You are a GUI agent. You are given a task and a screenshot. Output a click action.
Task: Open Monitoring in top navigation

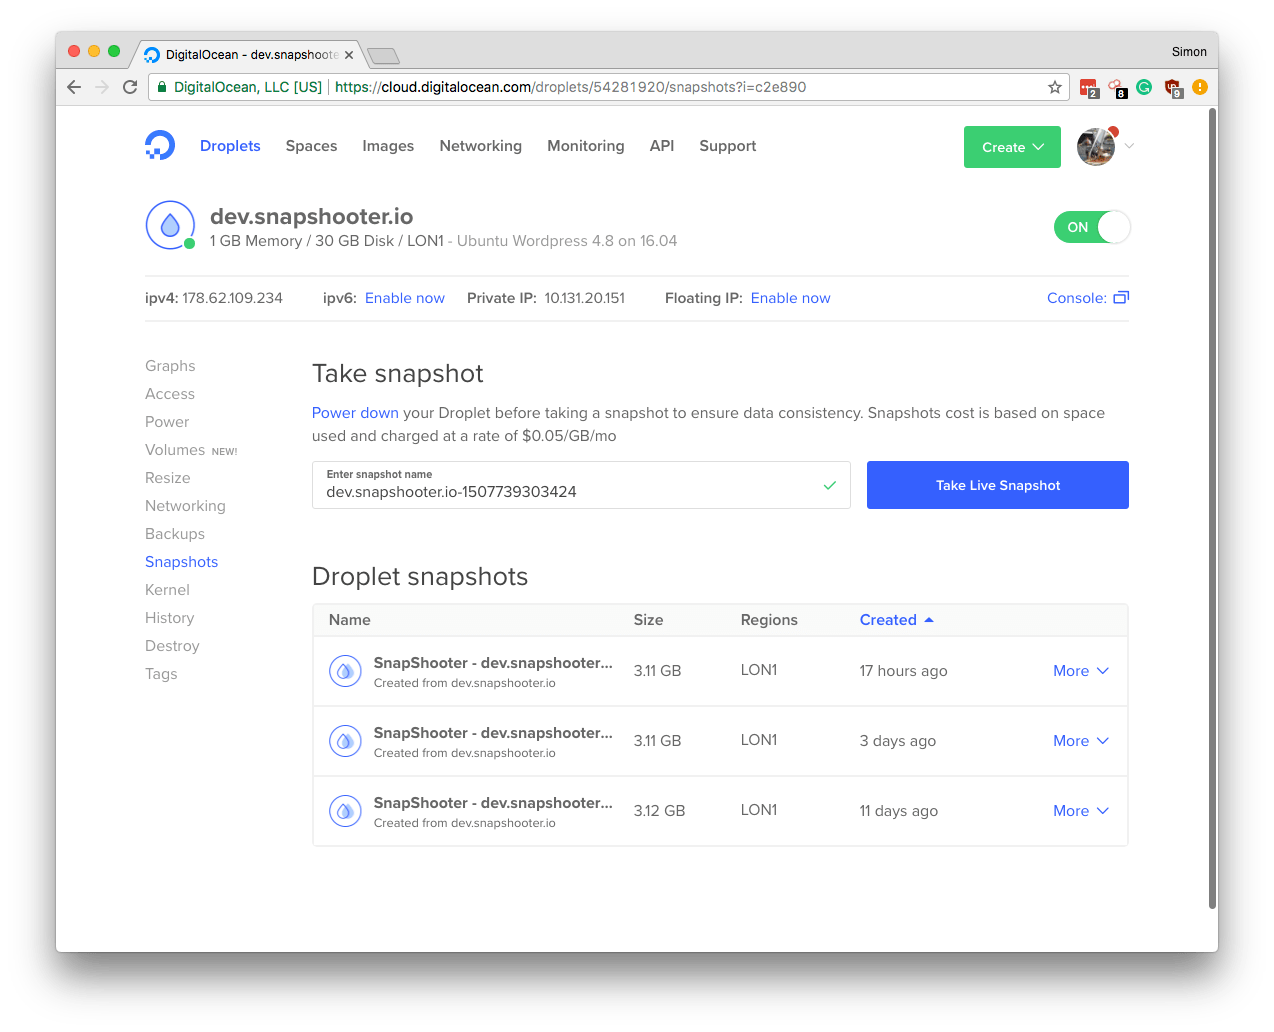pyautogui.click(x=586, y=146)
